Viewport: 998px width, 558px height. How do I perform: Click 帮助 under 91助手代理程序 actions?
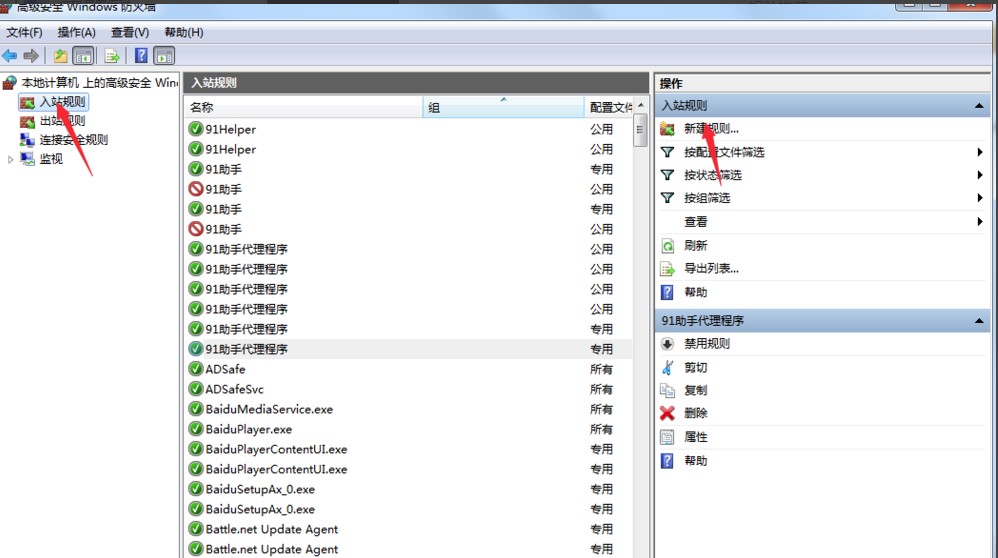click(x=696, y=461)
